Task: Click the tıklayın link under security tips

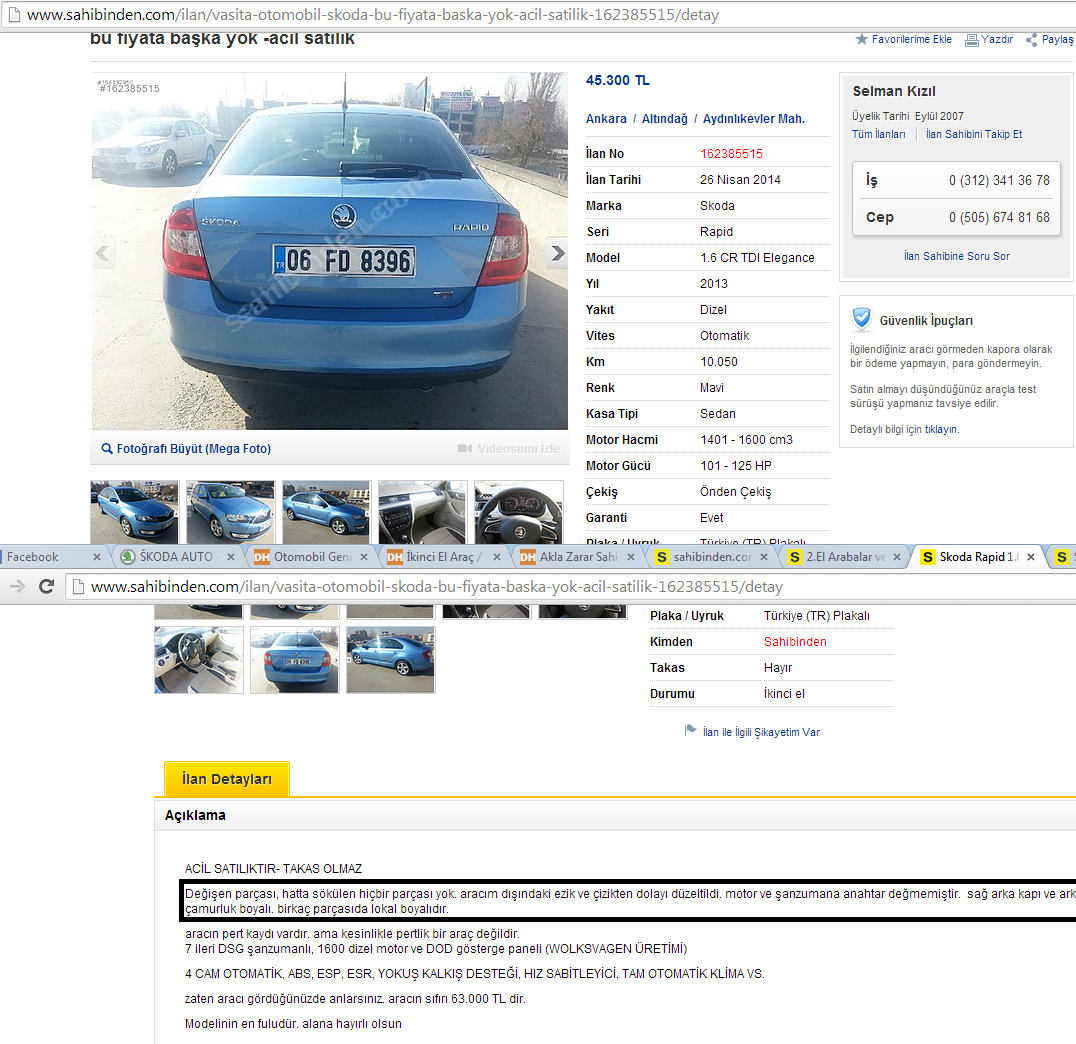Action: [940, 430]
